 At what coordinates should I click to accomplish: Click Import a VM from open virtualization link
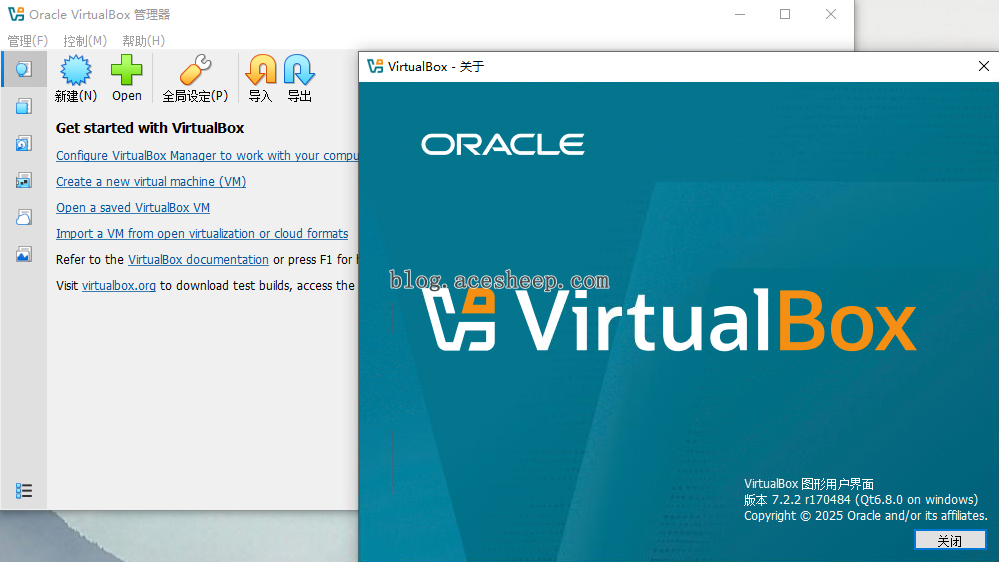(202, 234)
